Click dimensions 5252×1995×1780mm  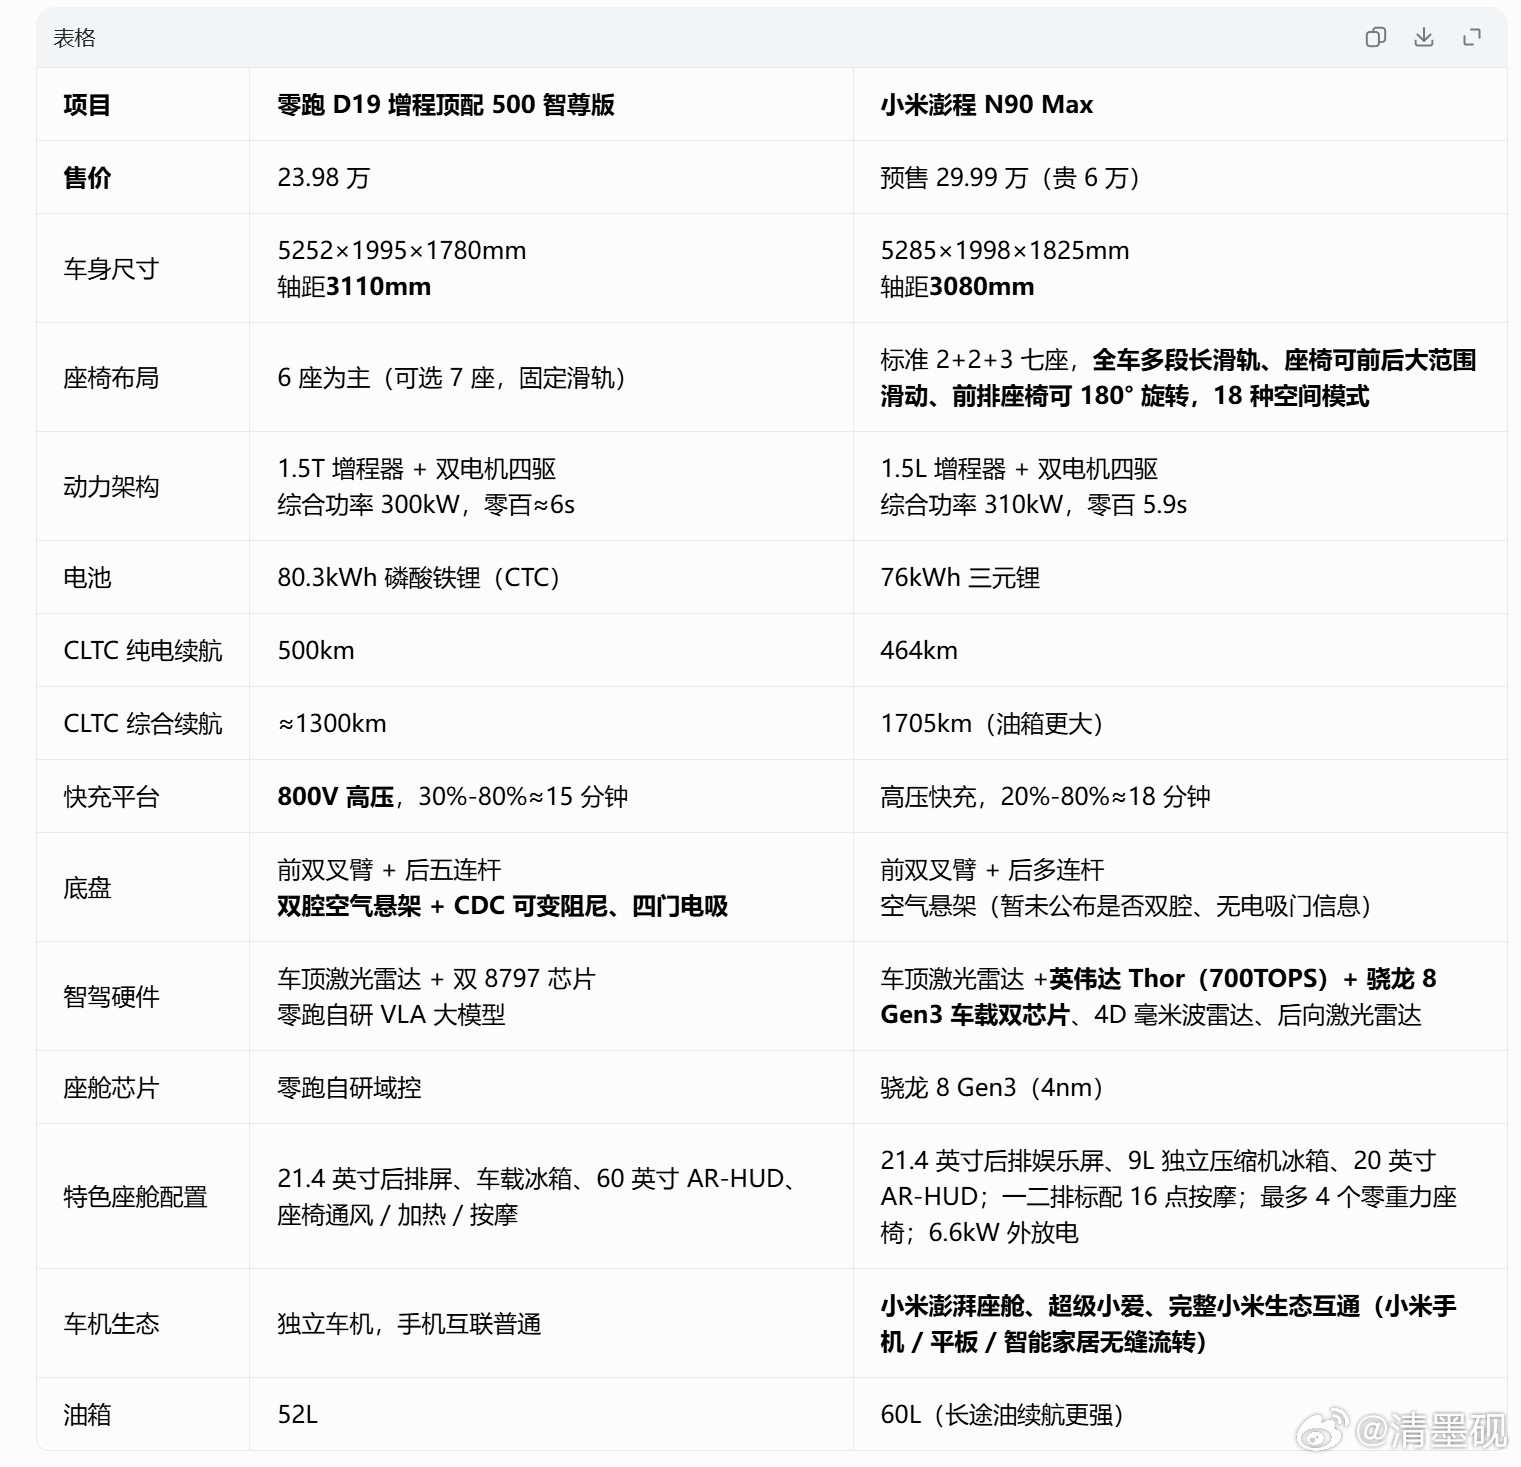402,251
